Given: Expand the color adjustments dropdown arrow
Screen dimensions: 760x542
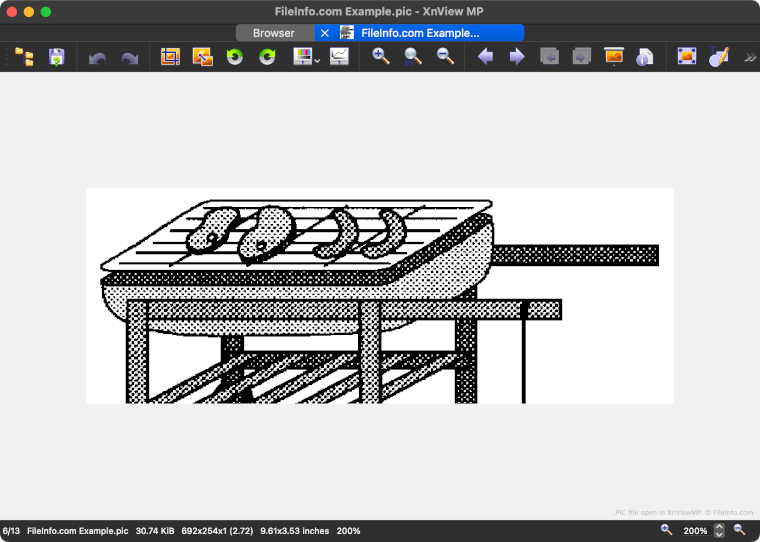Looking at the screenshot, I should pyautogui.click(x=317, y=61).
